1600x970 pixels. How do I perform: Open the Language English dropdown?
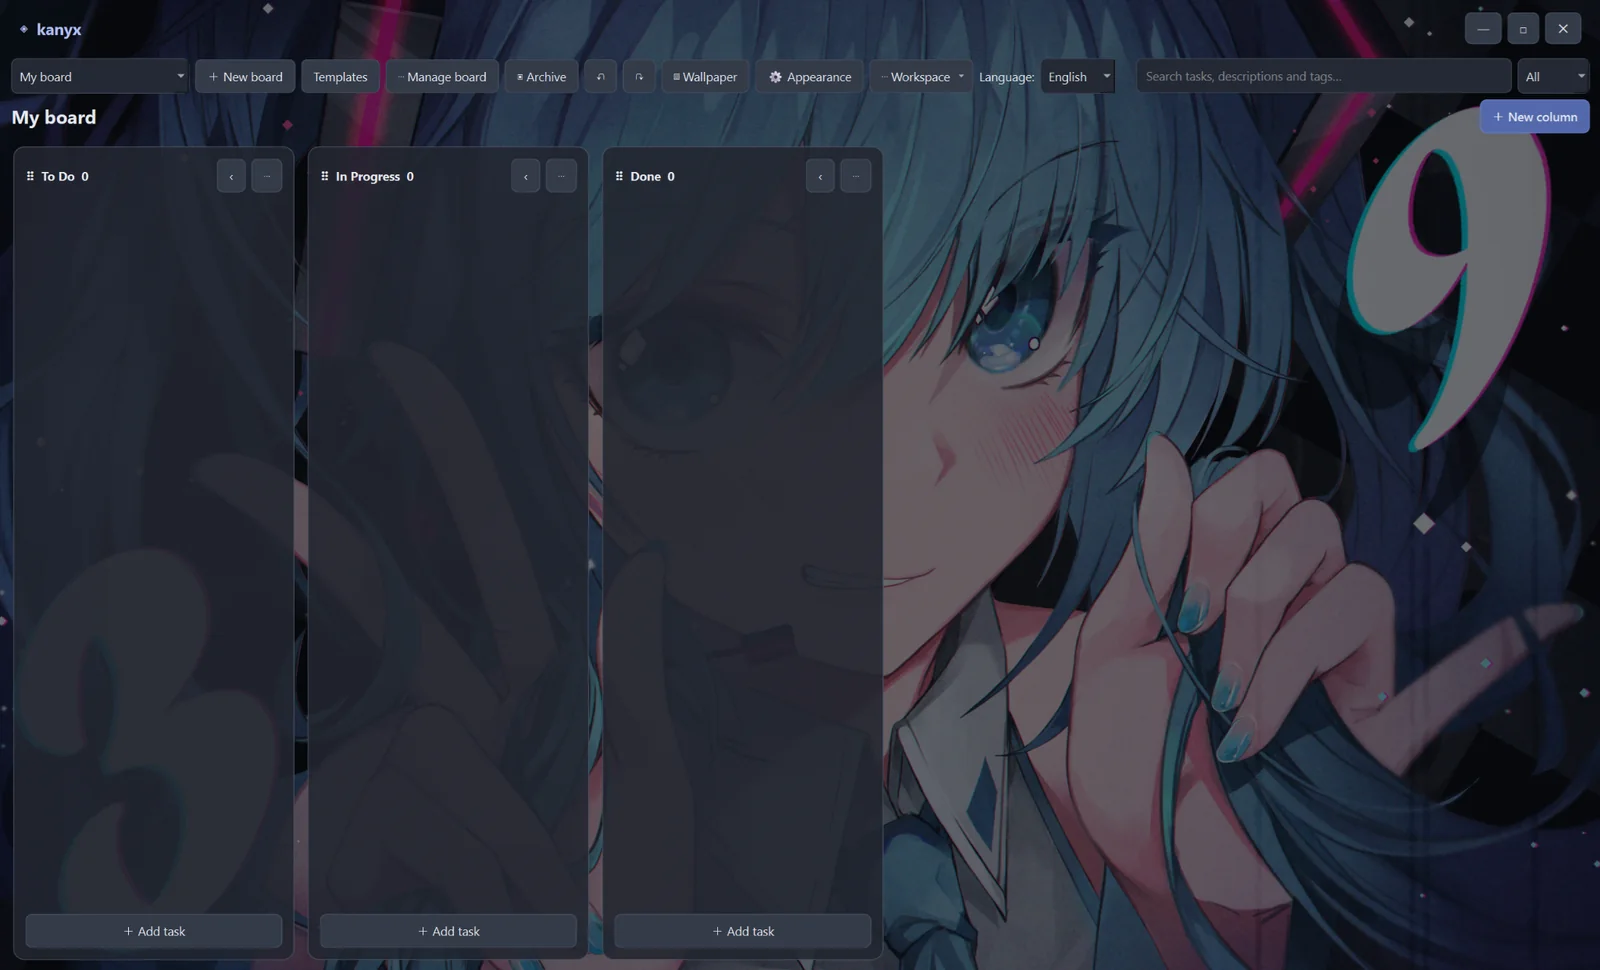pos(1077,77)
